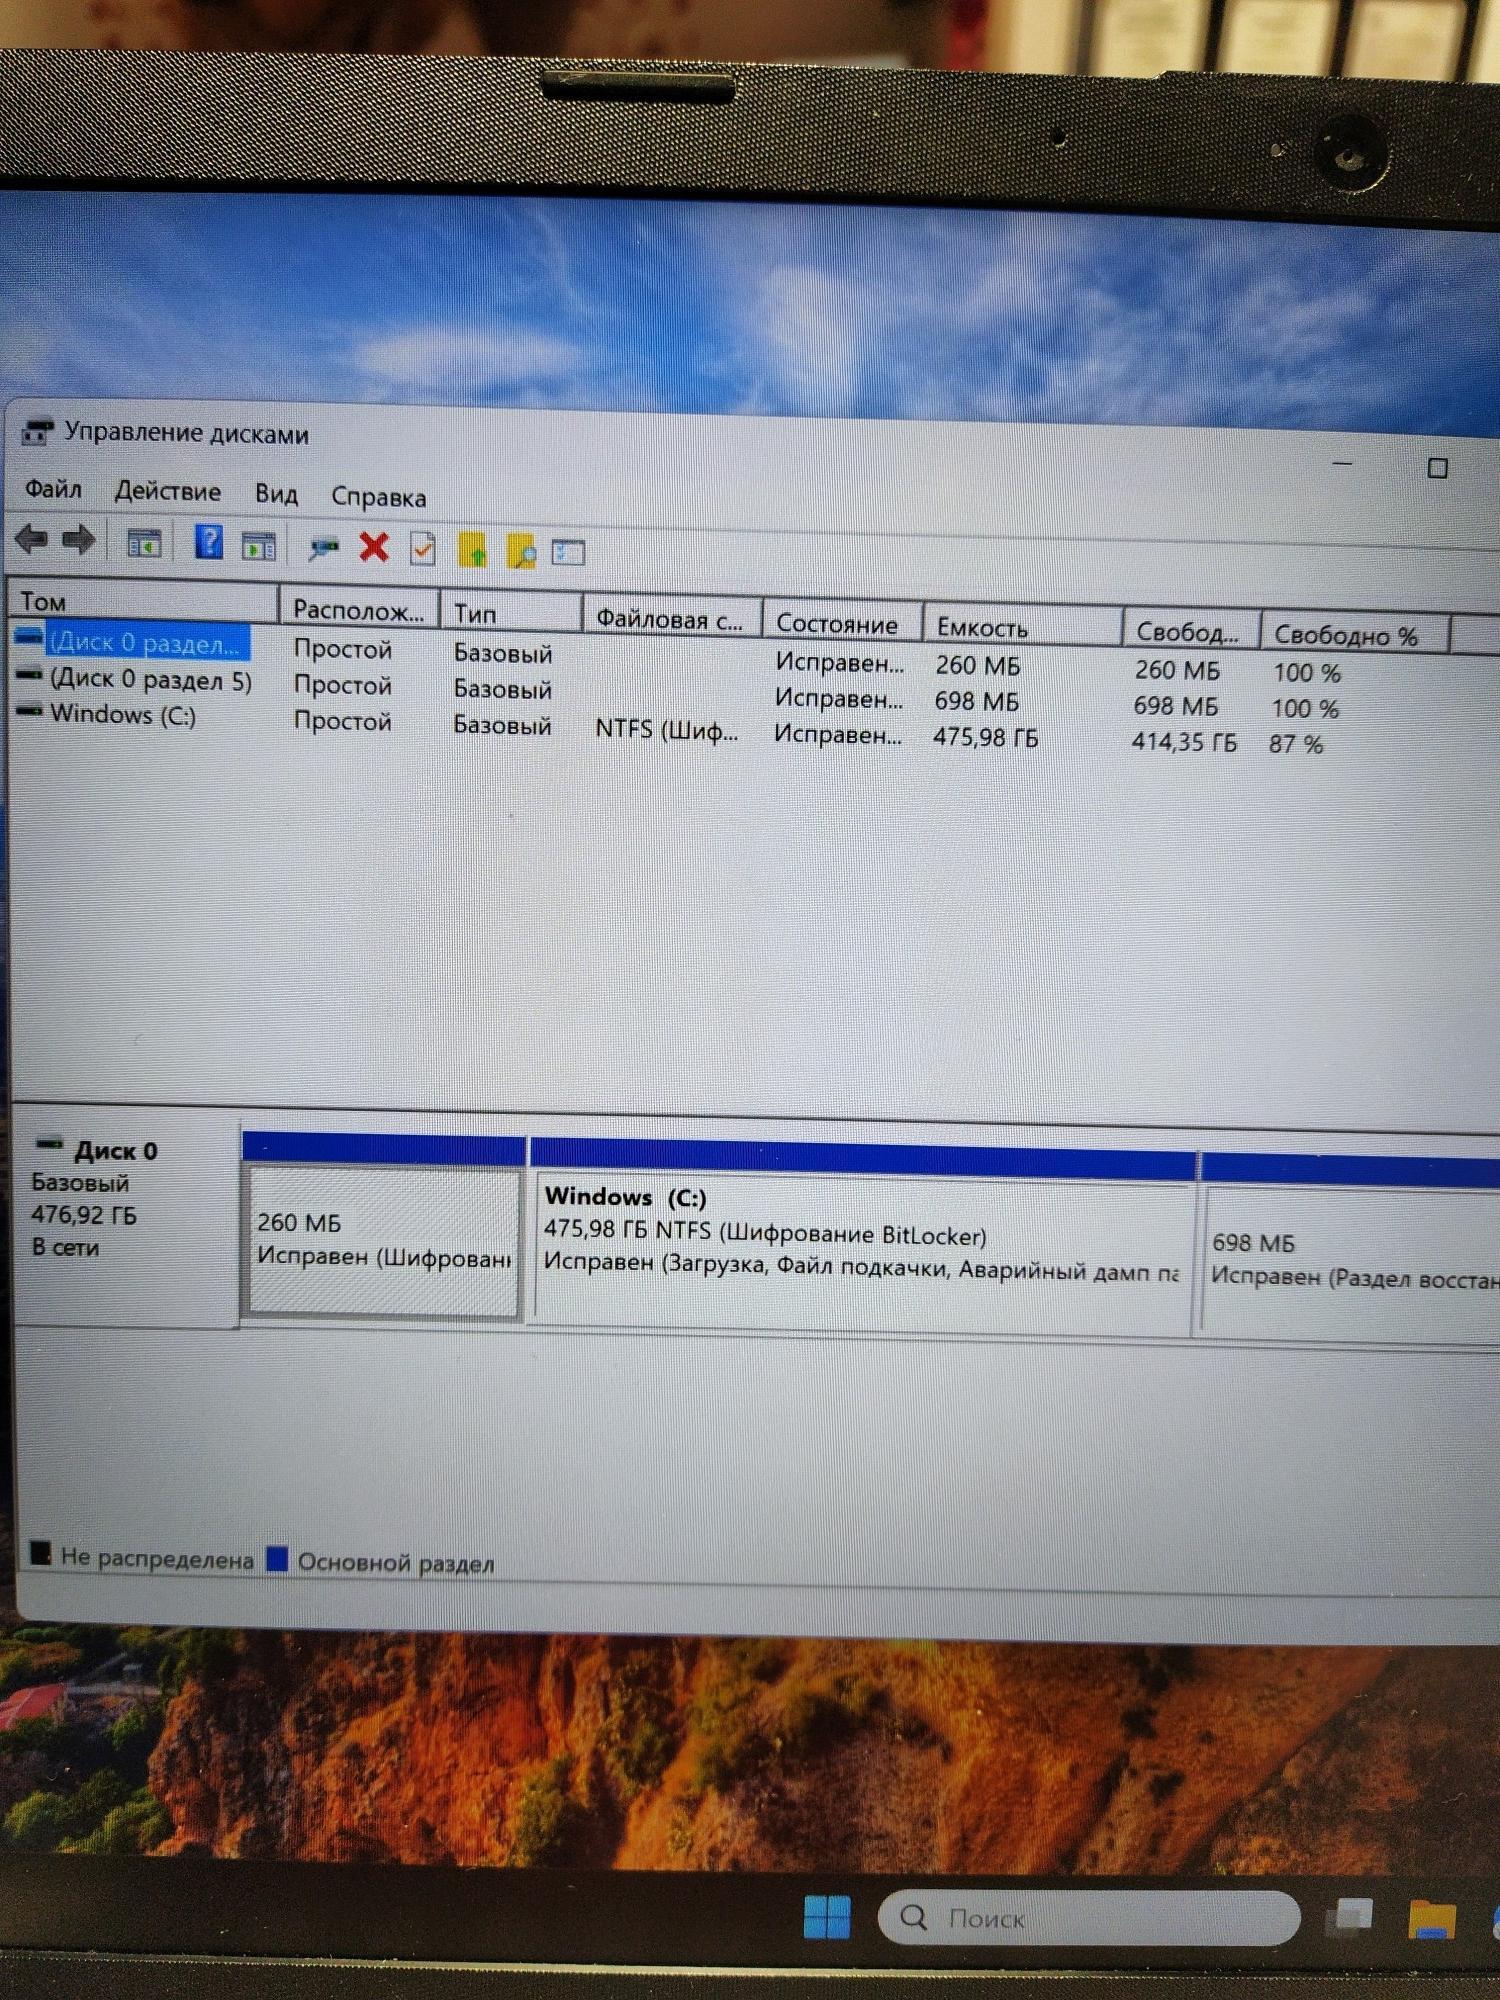Viewport: 1500px width, 2000px height.
Task: Click the Back arrow in the toolbar
Action: coord(32,540)
